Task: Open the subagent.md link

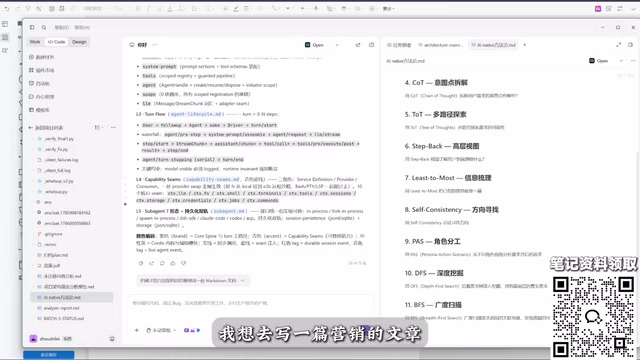Action: [x=229, y=211]
